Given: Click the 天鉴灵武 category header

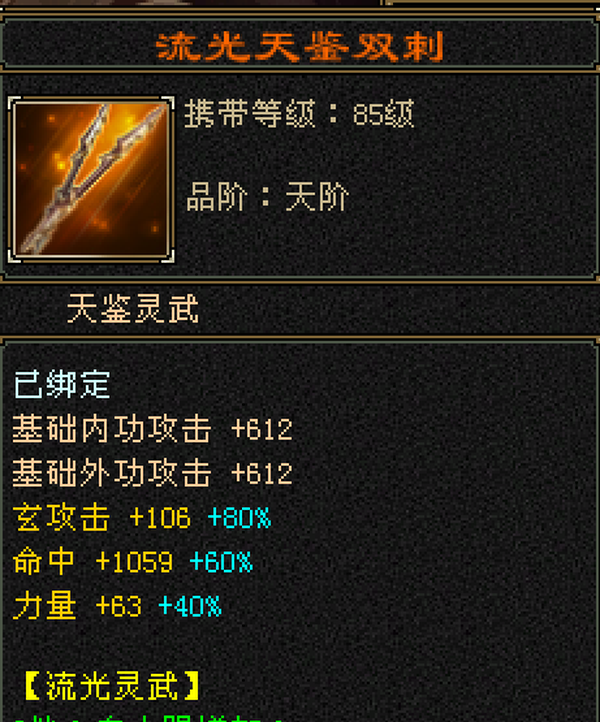Looking at the screenshot, I should click(133, 309).
